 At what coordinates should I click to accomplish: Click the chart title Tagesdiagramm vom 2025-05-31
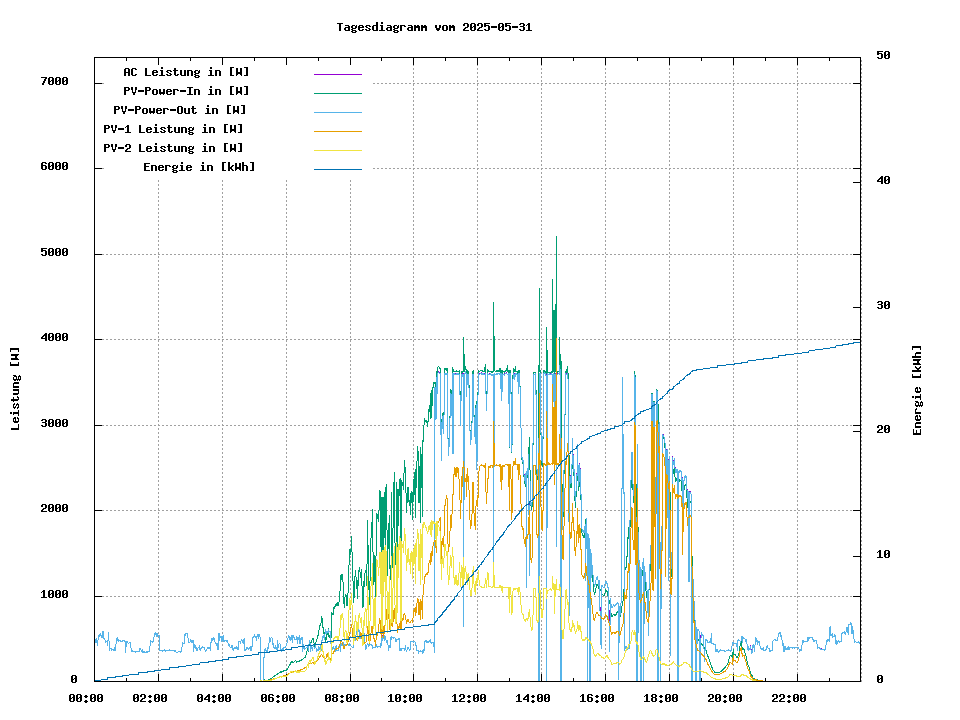tap(434, 27)
